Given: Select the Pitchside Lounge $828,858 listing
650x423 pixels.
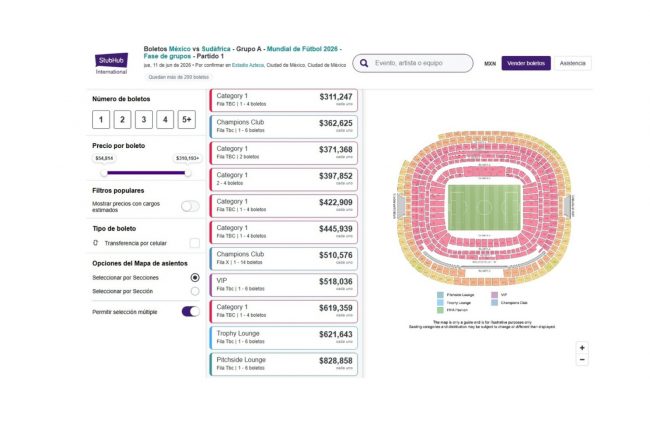Looking at the screenshot, I should coord(285,363).
